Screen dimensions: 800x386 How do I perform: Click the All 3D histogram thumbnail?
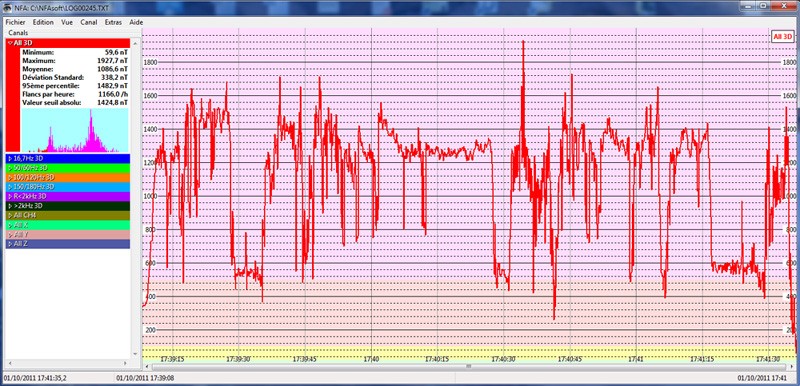click(x=75, y=130)
